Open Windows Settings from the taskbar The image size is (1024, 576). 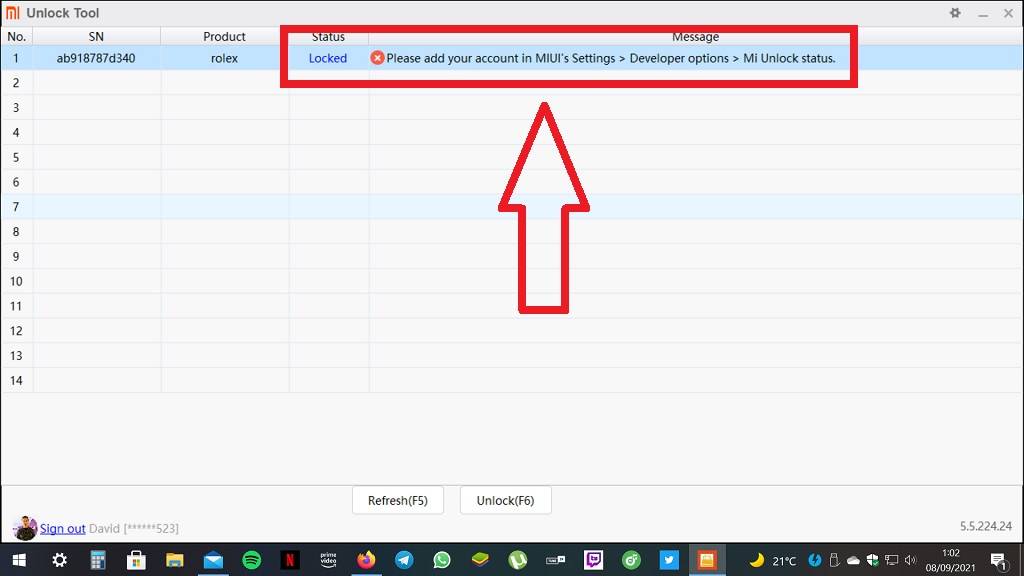(59, 560)
